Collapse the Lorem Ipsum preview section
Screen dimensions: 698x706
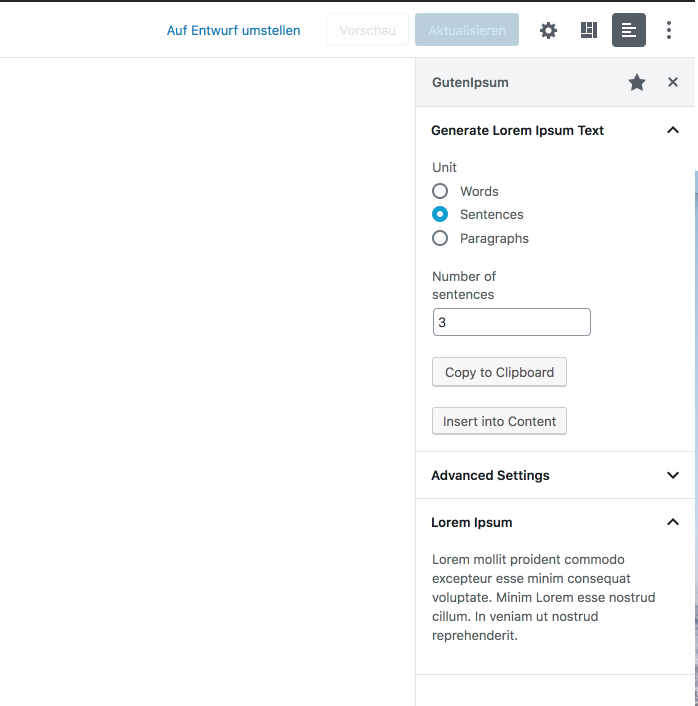coord(555,522)
